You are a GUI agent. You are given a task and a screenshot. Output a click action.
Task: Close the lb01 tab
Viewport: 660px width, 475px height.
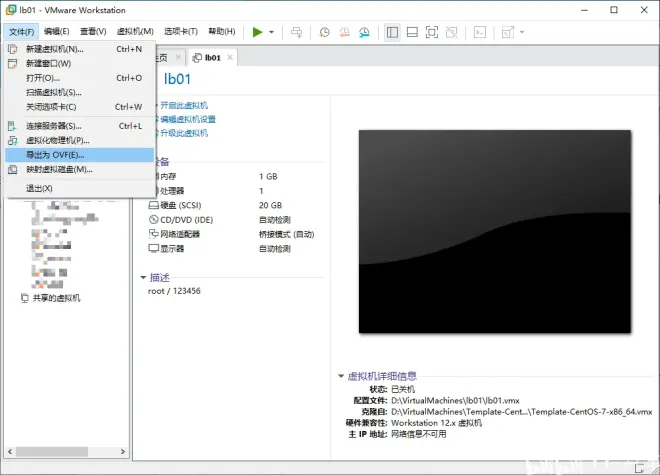[x=230, y=57]
